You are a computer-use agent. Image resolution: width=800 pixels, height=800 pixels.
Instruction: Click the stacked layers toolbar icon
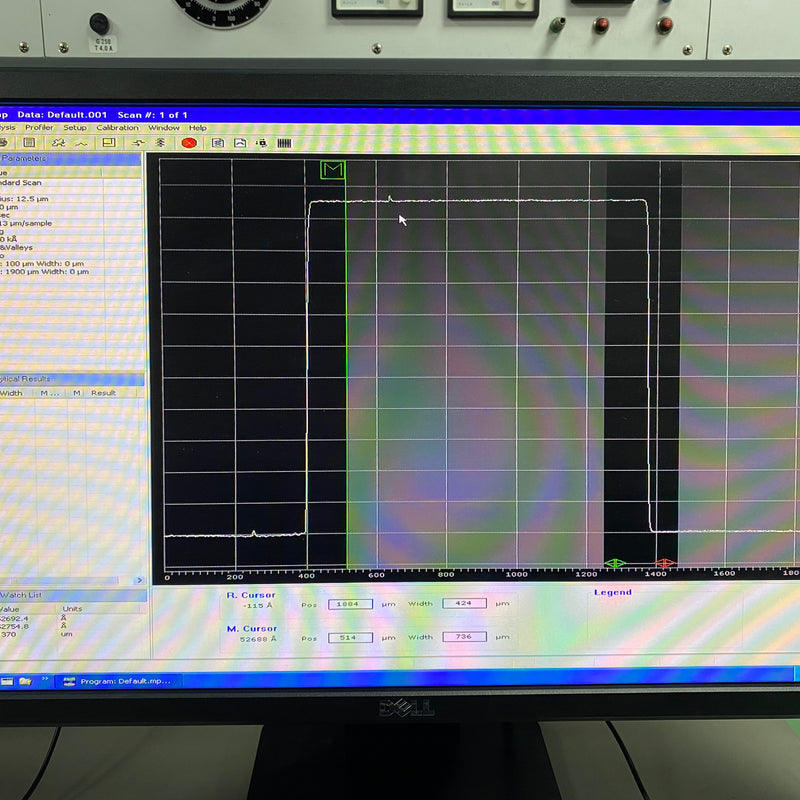tap(160, 143)
